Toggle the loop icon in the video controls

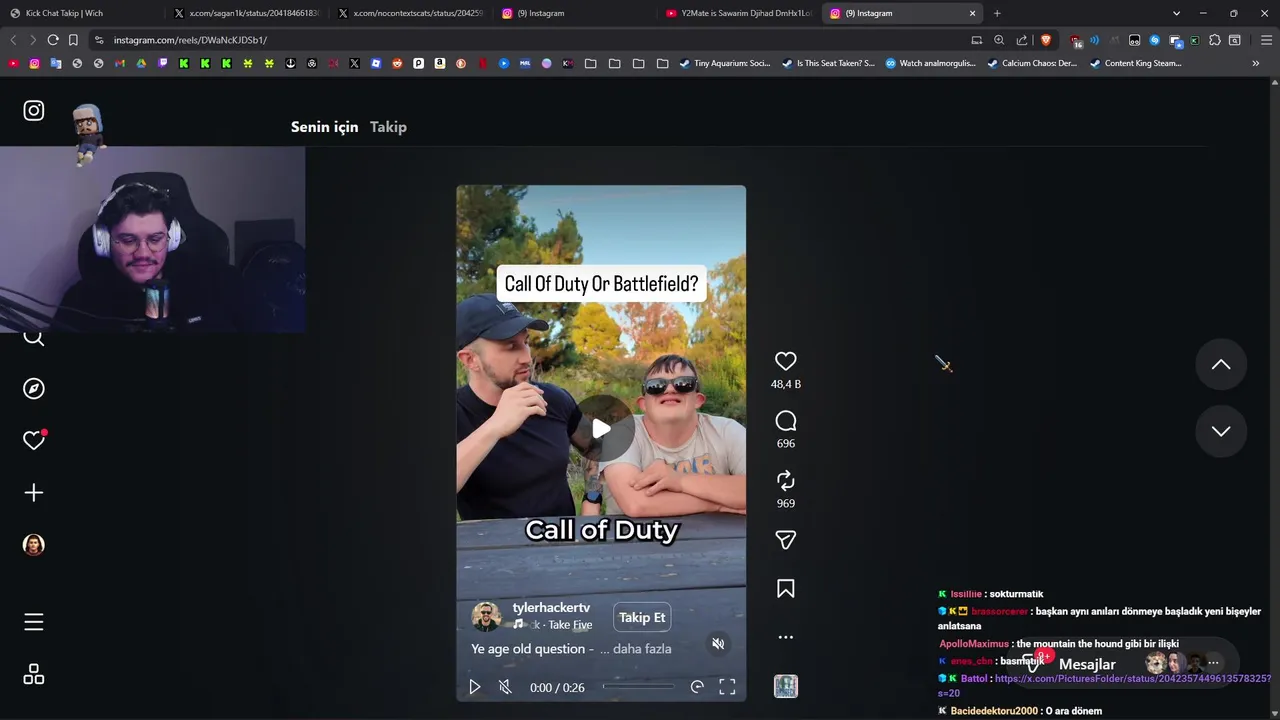point(697,687)
